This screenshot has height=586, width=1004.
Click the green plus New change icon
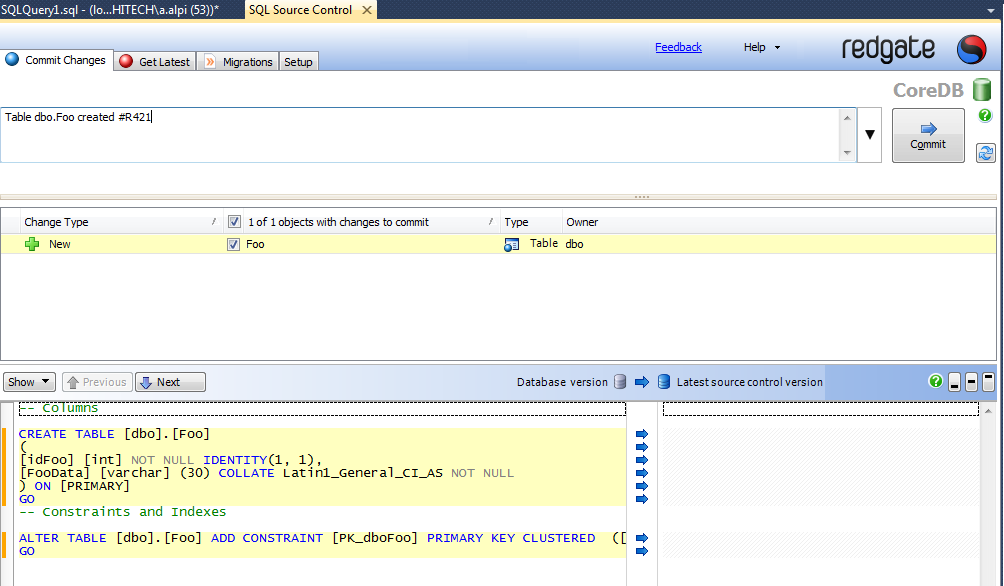pos(32,244)
